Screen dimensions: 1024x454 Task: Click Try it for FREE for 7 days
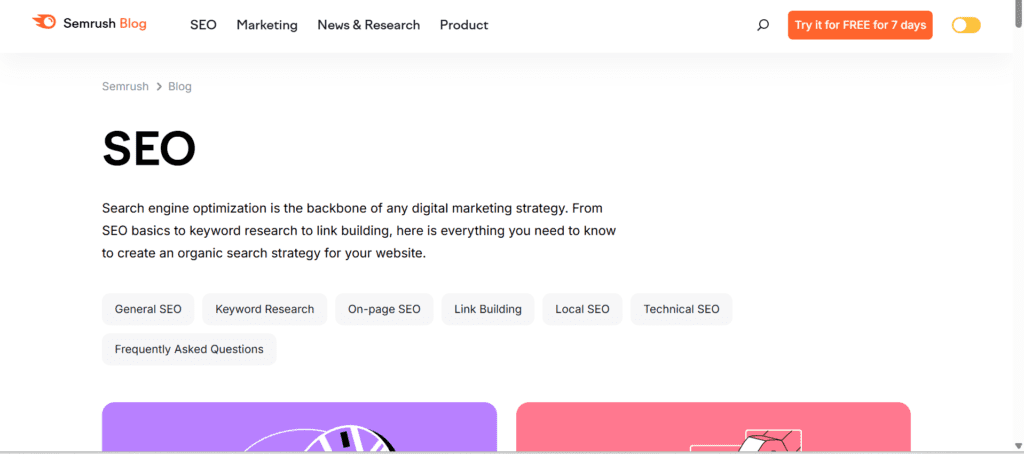[x=860, y=25]
